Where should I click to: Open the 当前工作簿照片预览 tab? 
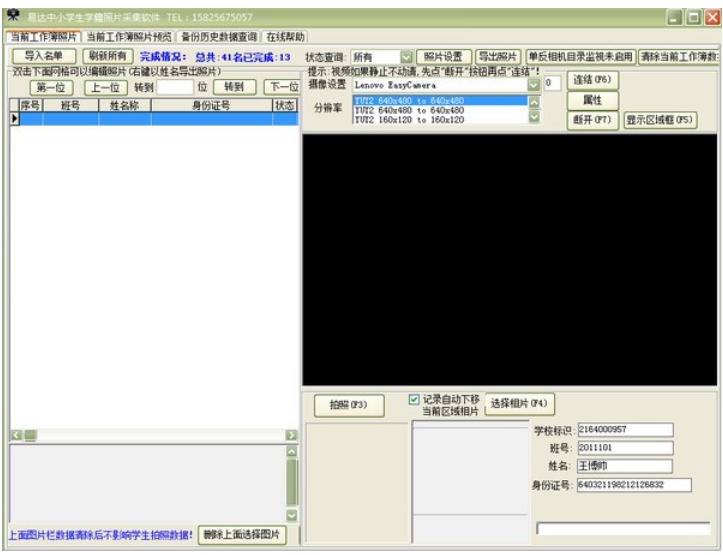point(129,37)
